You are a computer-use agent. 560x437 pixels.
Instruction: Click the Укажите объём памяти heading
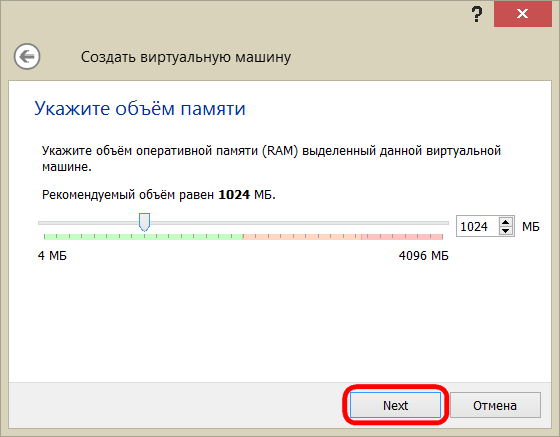(140, 109)
